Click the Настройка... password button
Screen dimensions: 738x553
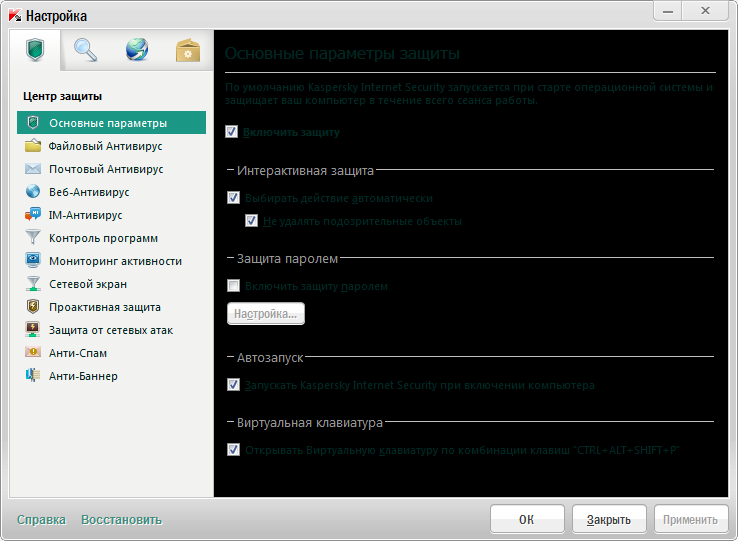pyautogui.click(x=266, y=313)
